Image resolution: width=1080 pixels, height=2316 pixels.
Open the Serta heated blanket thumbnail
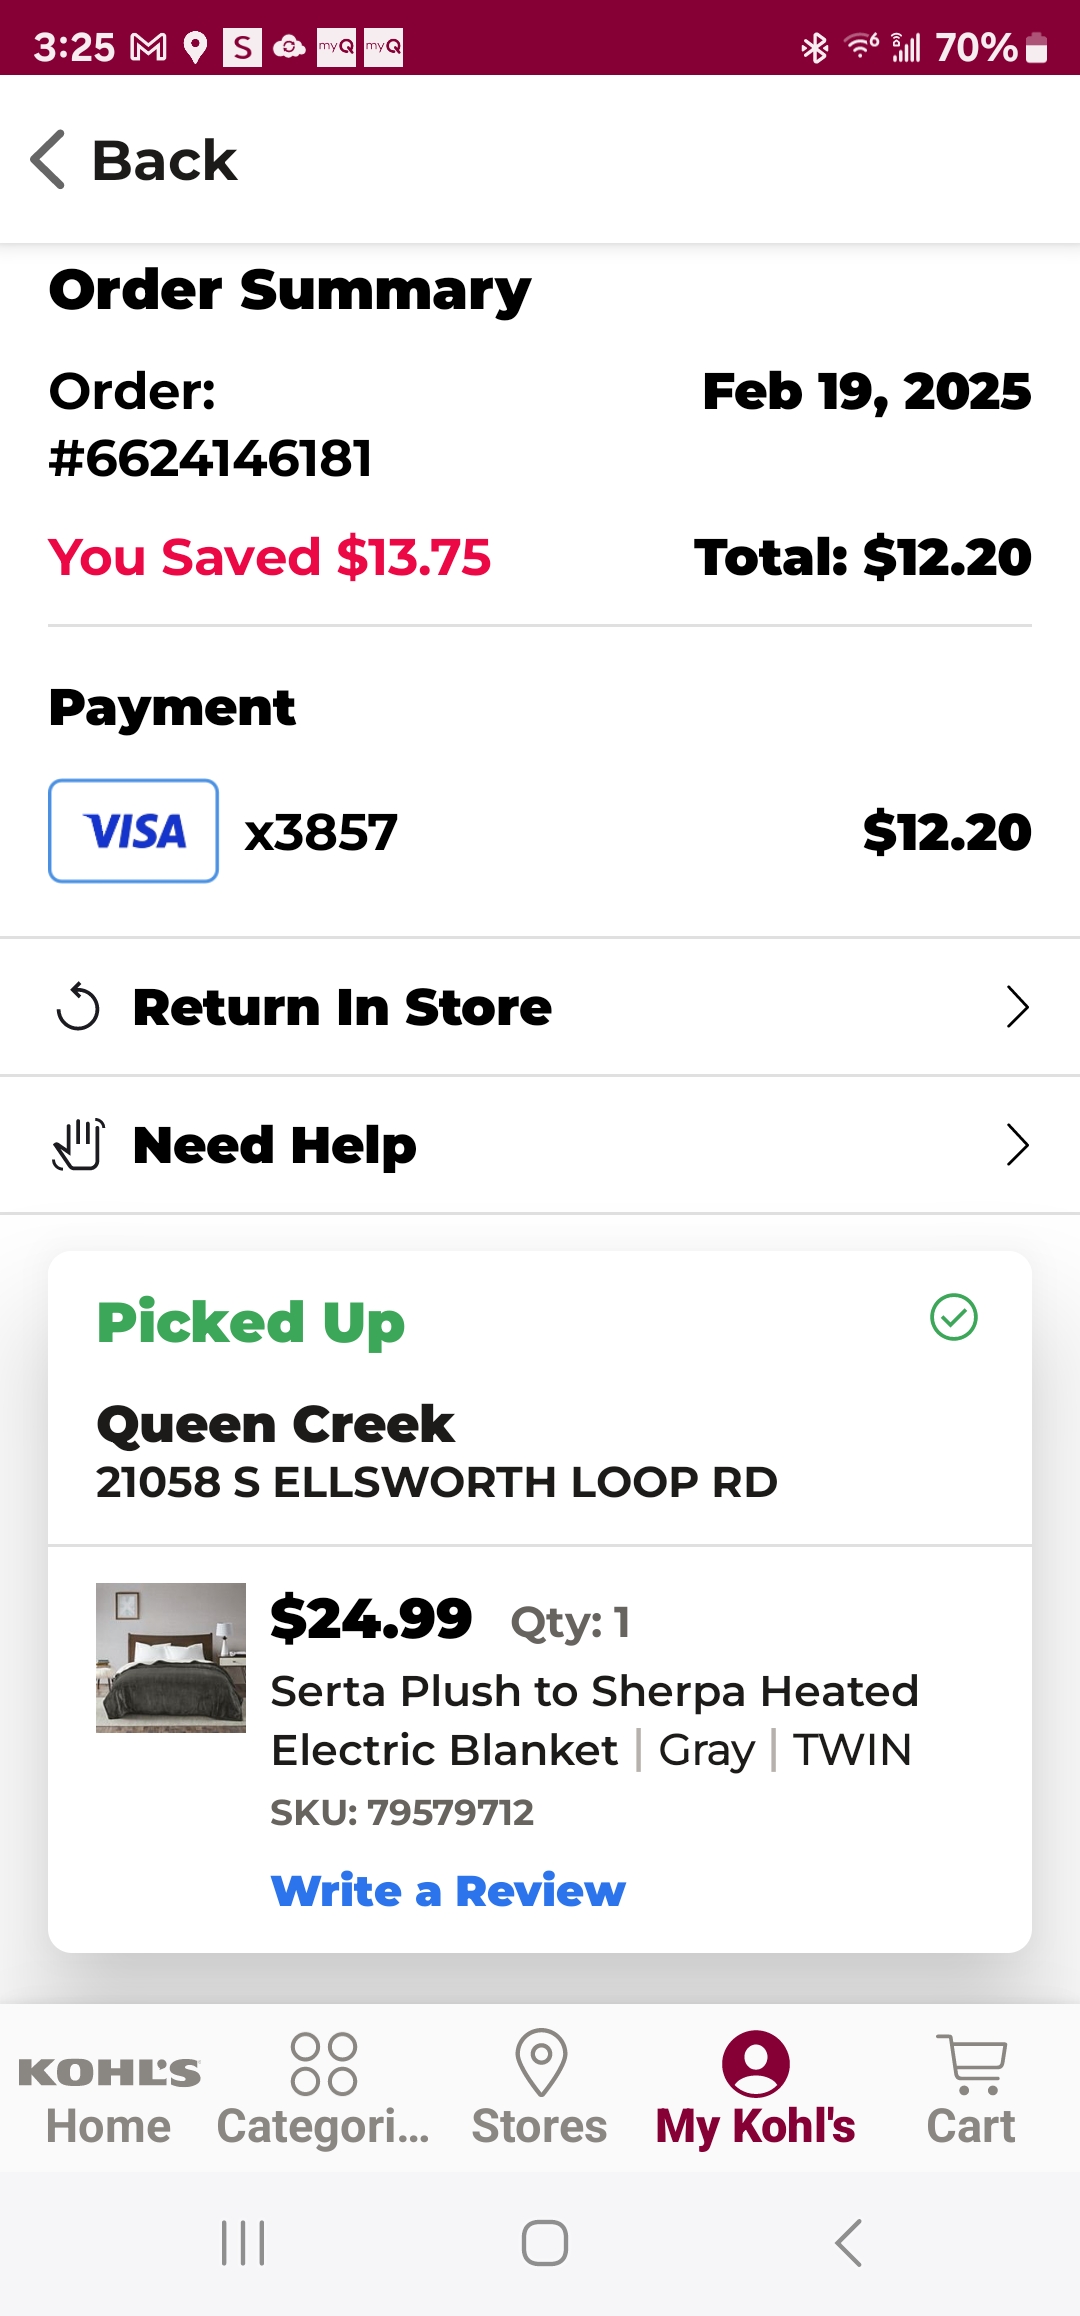tap(171, 1657)
